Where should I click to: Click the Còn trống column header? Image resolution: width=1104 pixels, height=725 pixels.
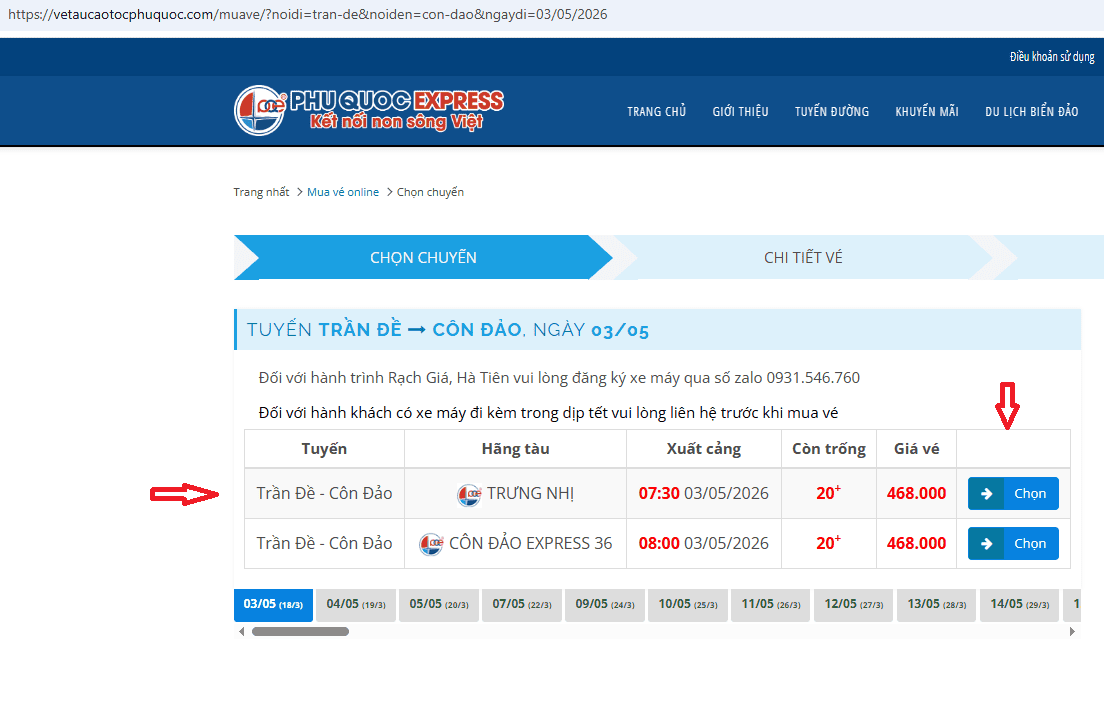829,449
